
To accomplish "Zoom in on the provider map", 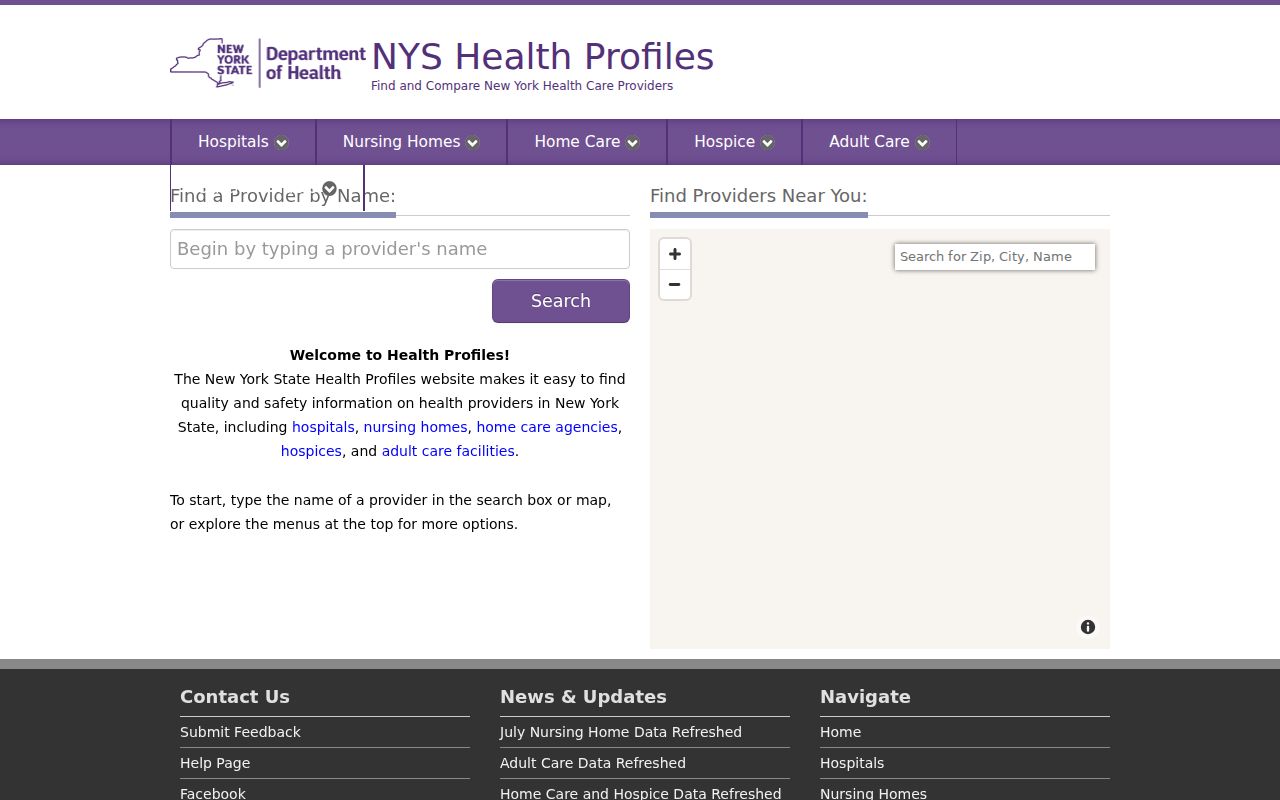I will tap(675, 254).
